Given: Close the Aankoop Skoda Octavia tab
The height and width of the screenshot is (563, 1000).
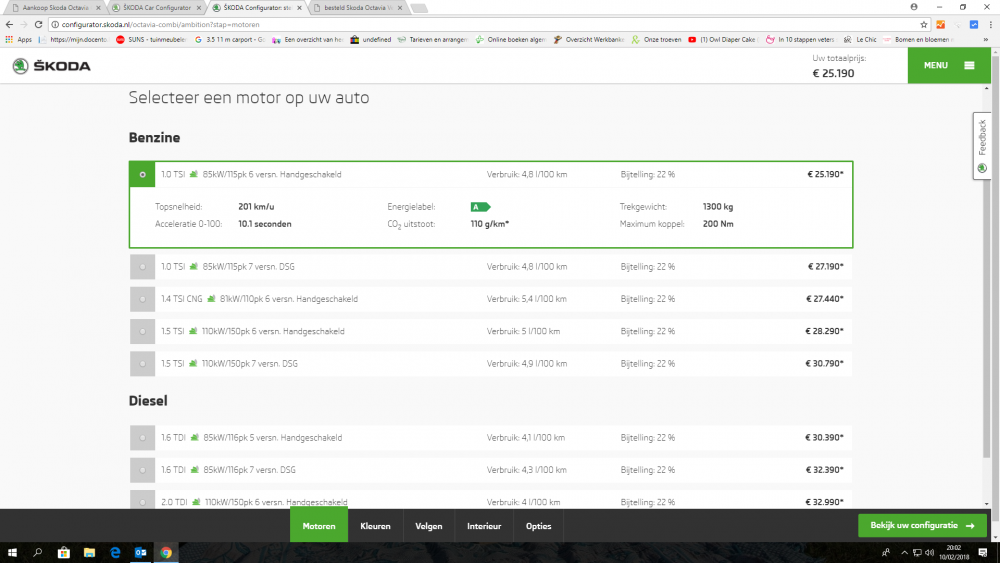Looking at the screenshot, I should (98, 8).
